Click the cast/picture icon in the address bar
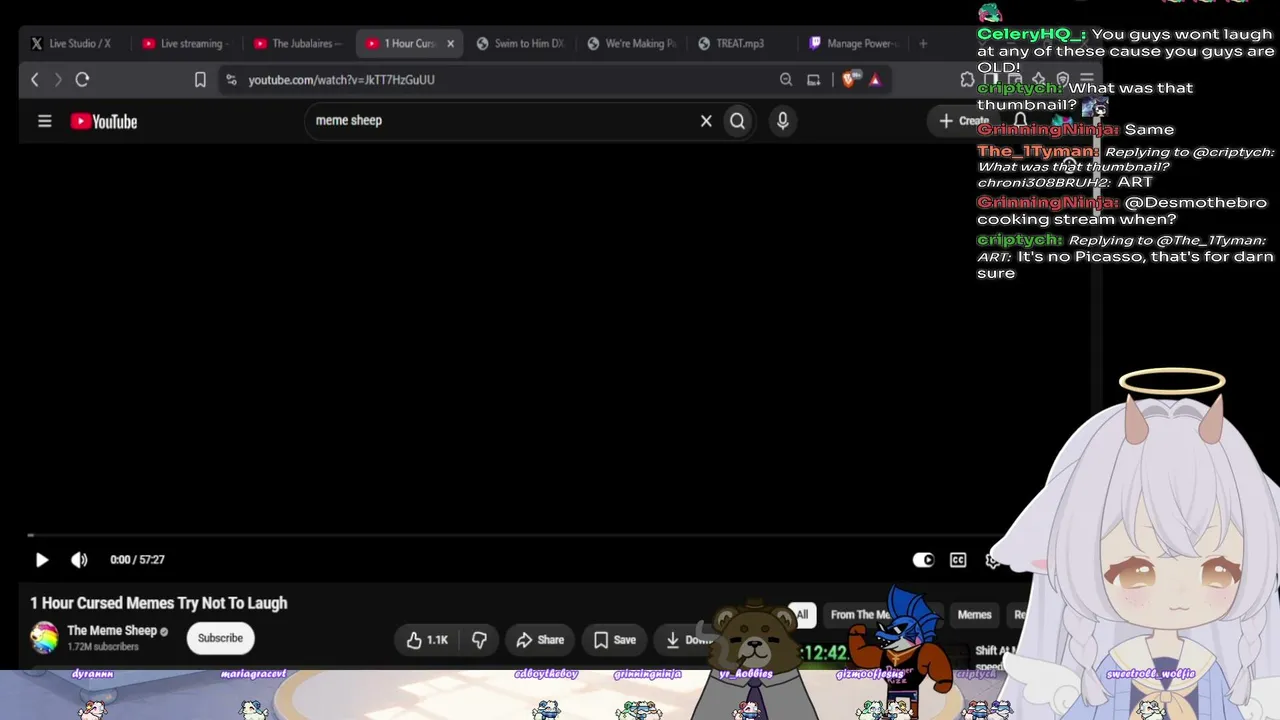Screen dimensions: 1280x720 pos(814,80)
